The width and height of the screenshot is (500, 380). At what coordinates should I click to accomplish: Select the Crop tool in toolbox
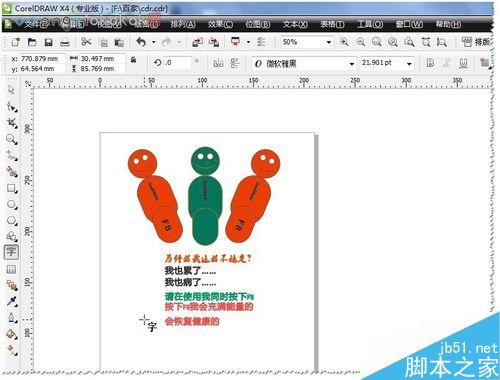point(12,123)
